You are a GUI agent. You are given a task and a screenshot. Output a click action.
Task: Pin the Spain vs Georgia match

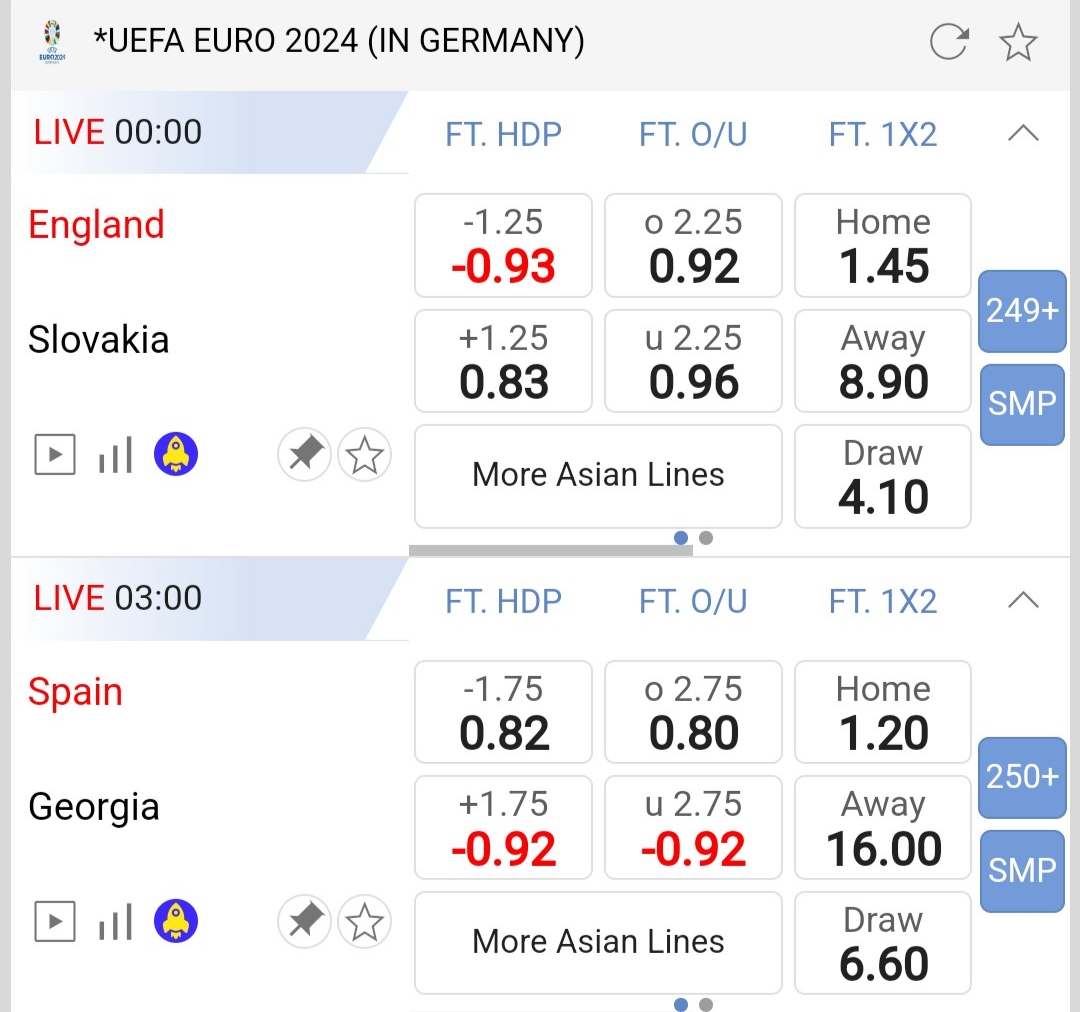point(304,922)
